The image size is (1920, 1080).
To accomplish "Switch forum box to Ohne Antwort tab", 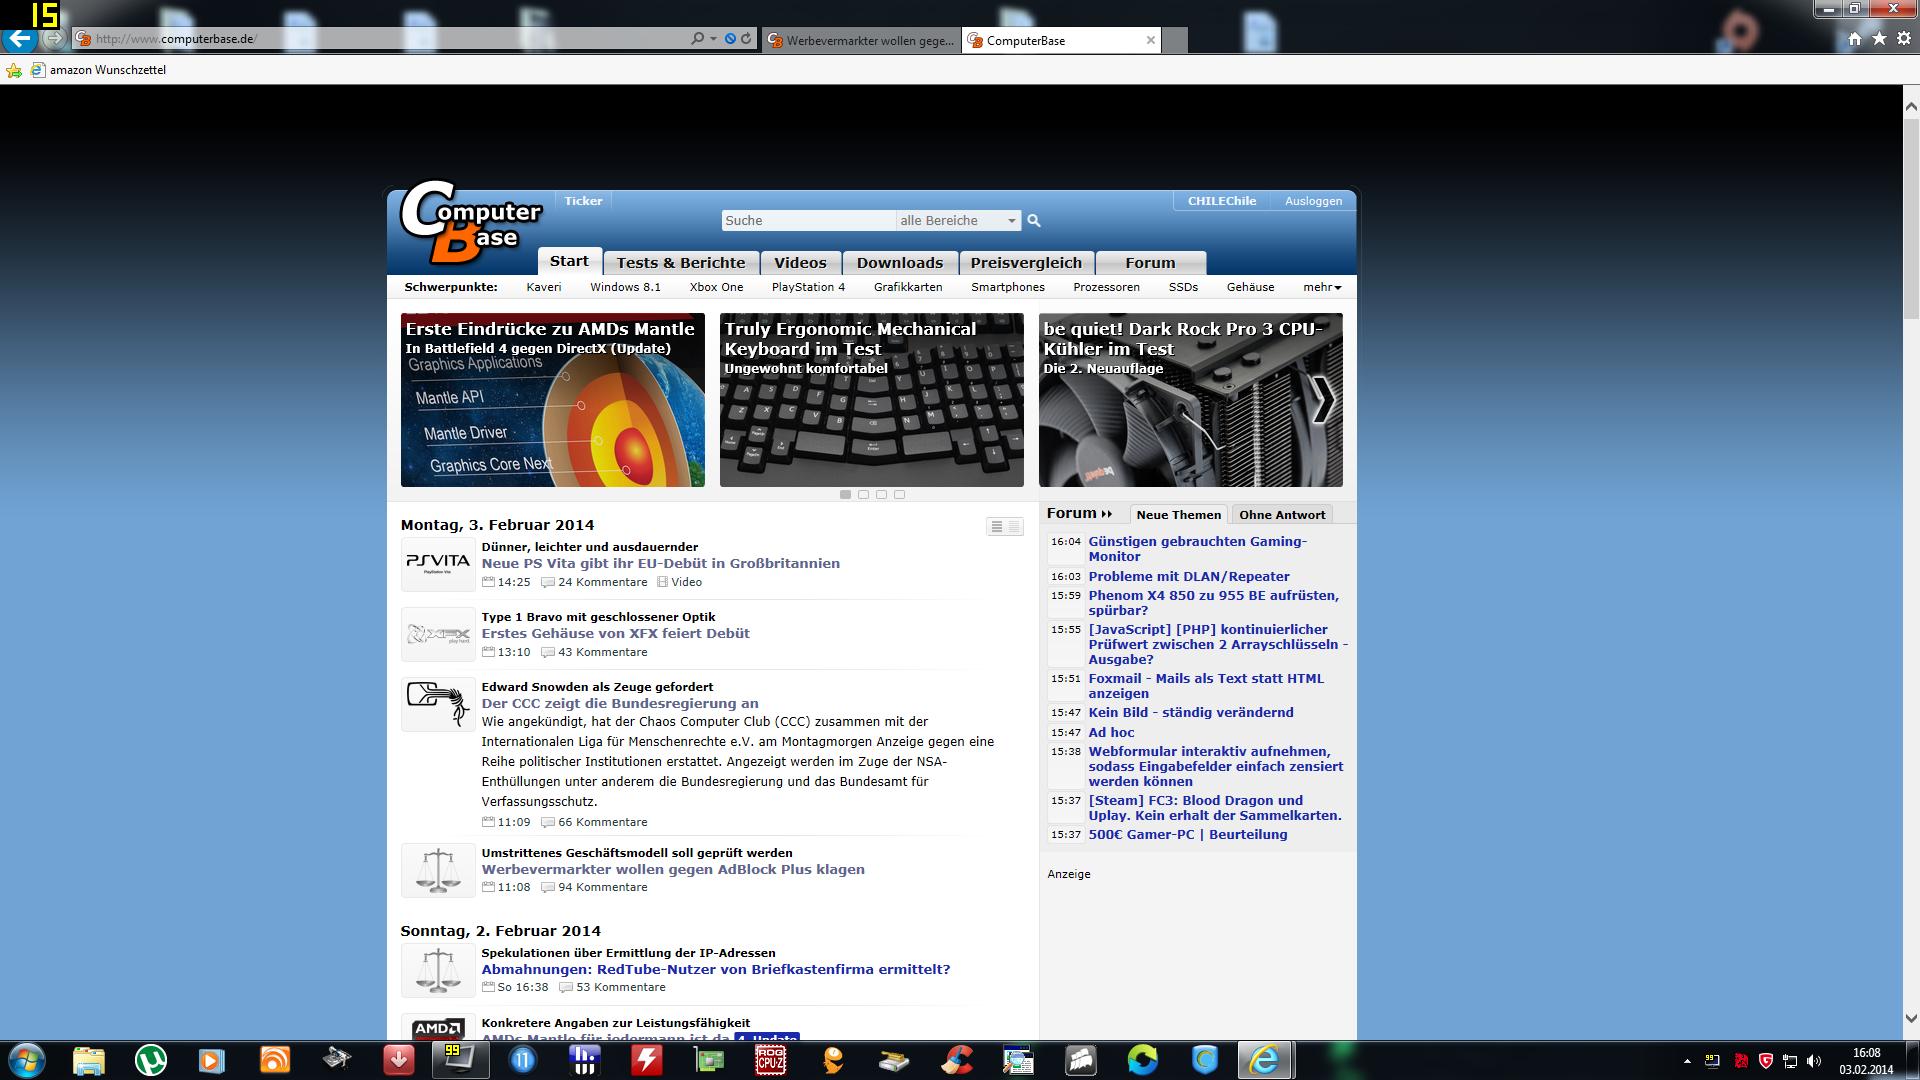I will tap(1281, 514).
